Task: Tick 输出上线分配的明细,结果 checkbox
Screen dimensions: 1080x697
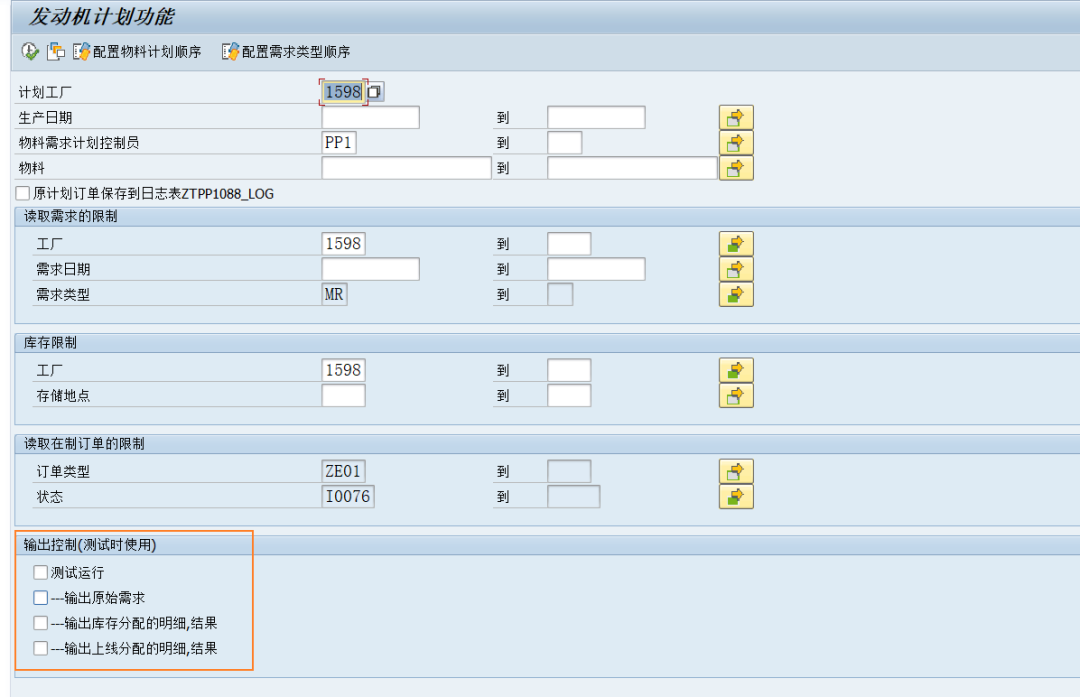Action: (41, 648)
